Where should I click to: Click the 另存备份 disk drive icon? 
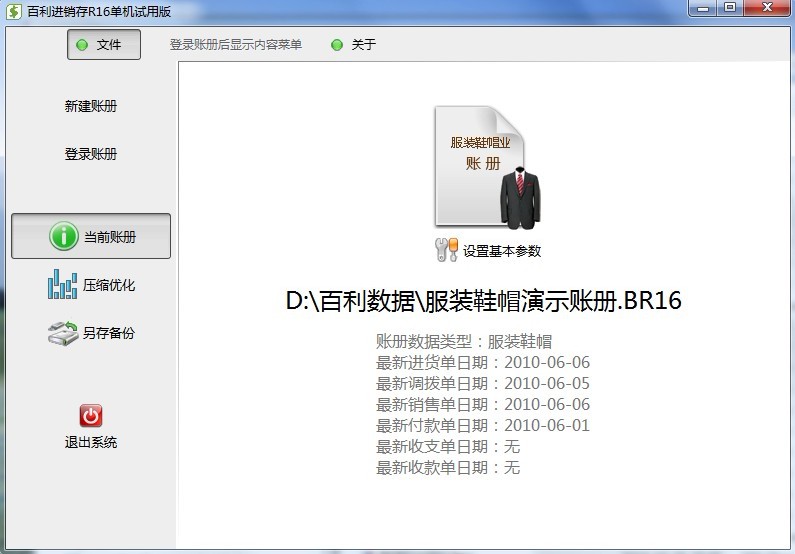[62, 333]
